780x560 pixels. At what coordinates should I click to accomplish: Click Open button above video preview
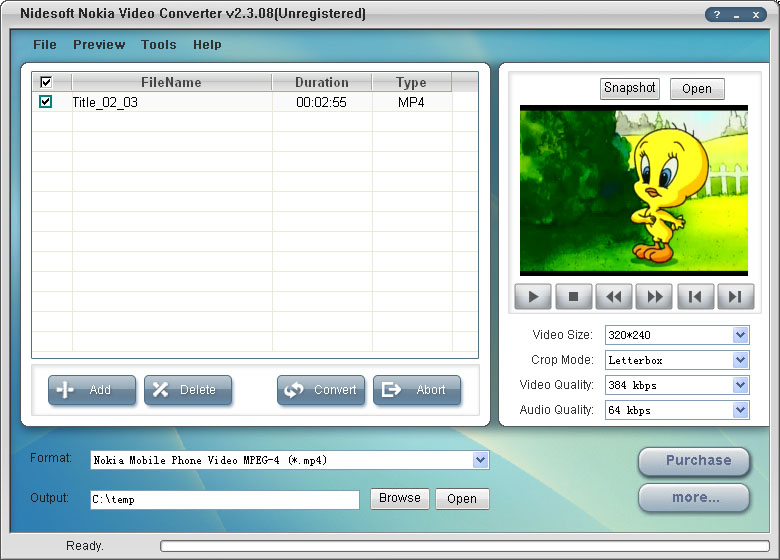[x=697, y=89]
